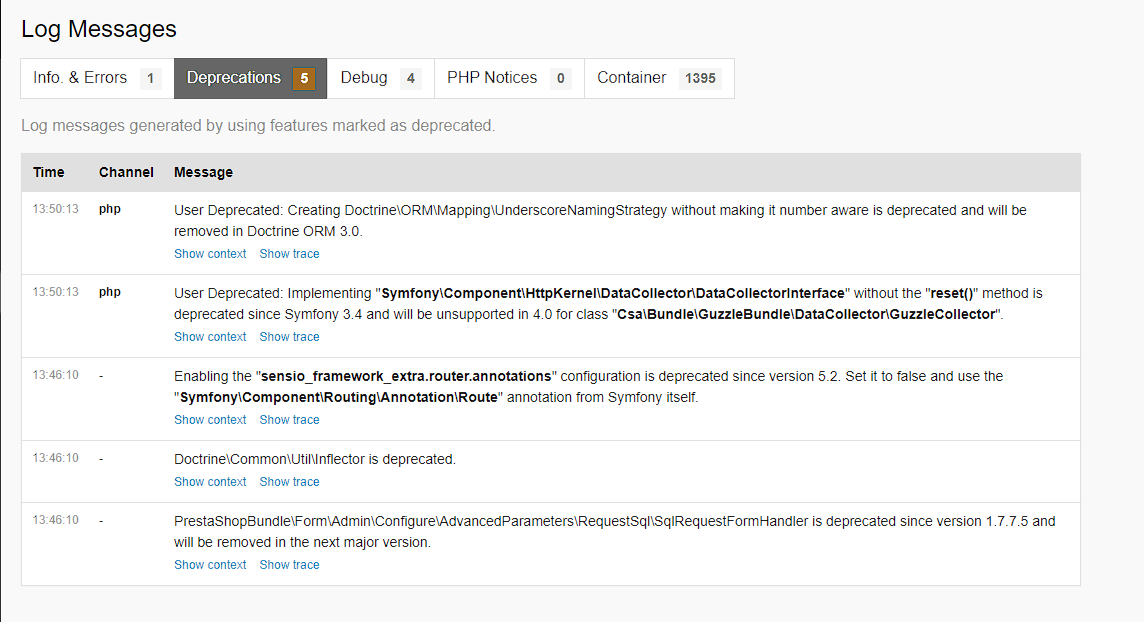Expand trace for sensio_framework_extra router annotations message
The width and height of the screenshot is (1144, 622).
pyautogui.click(x=289, y=420)
